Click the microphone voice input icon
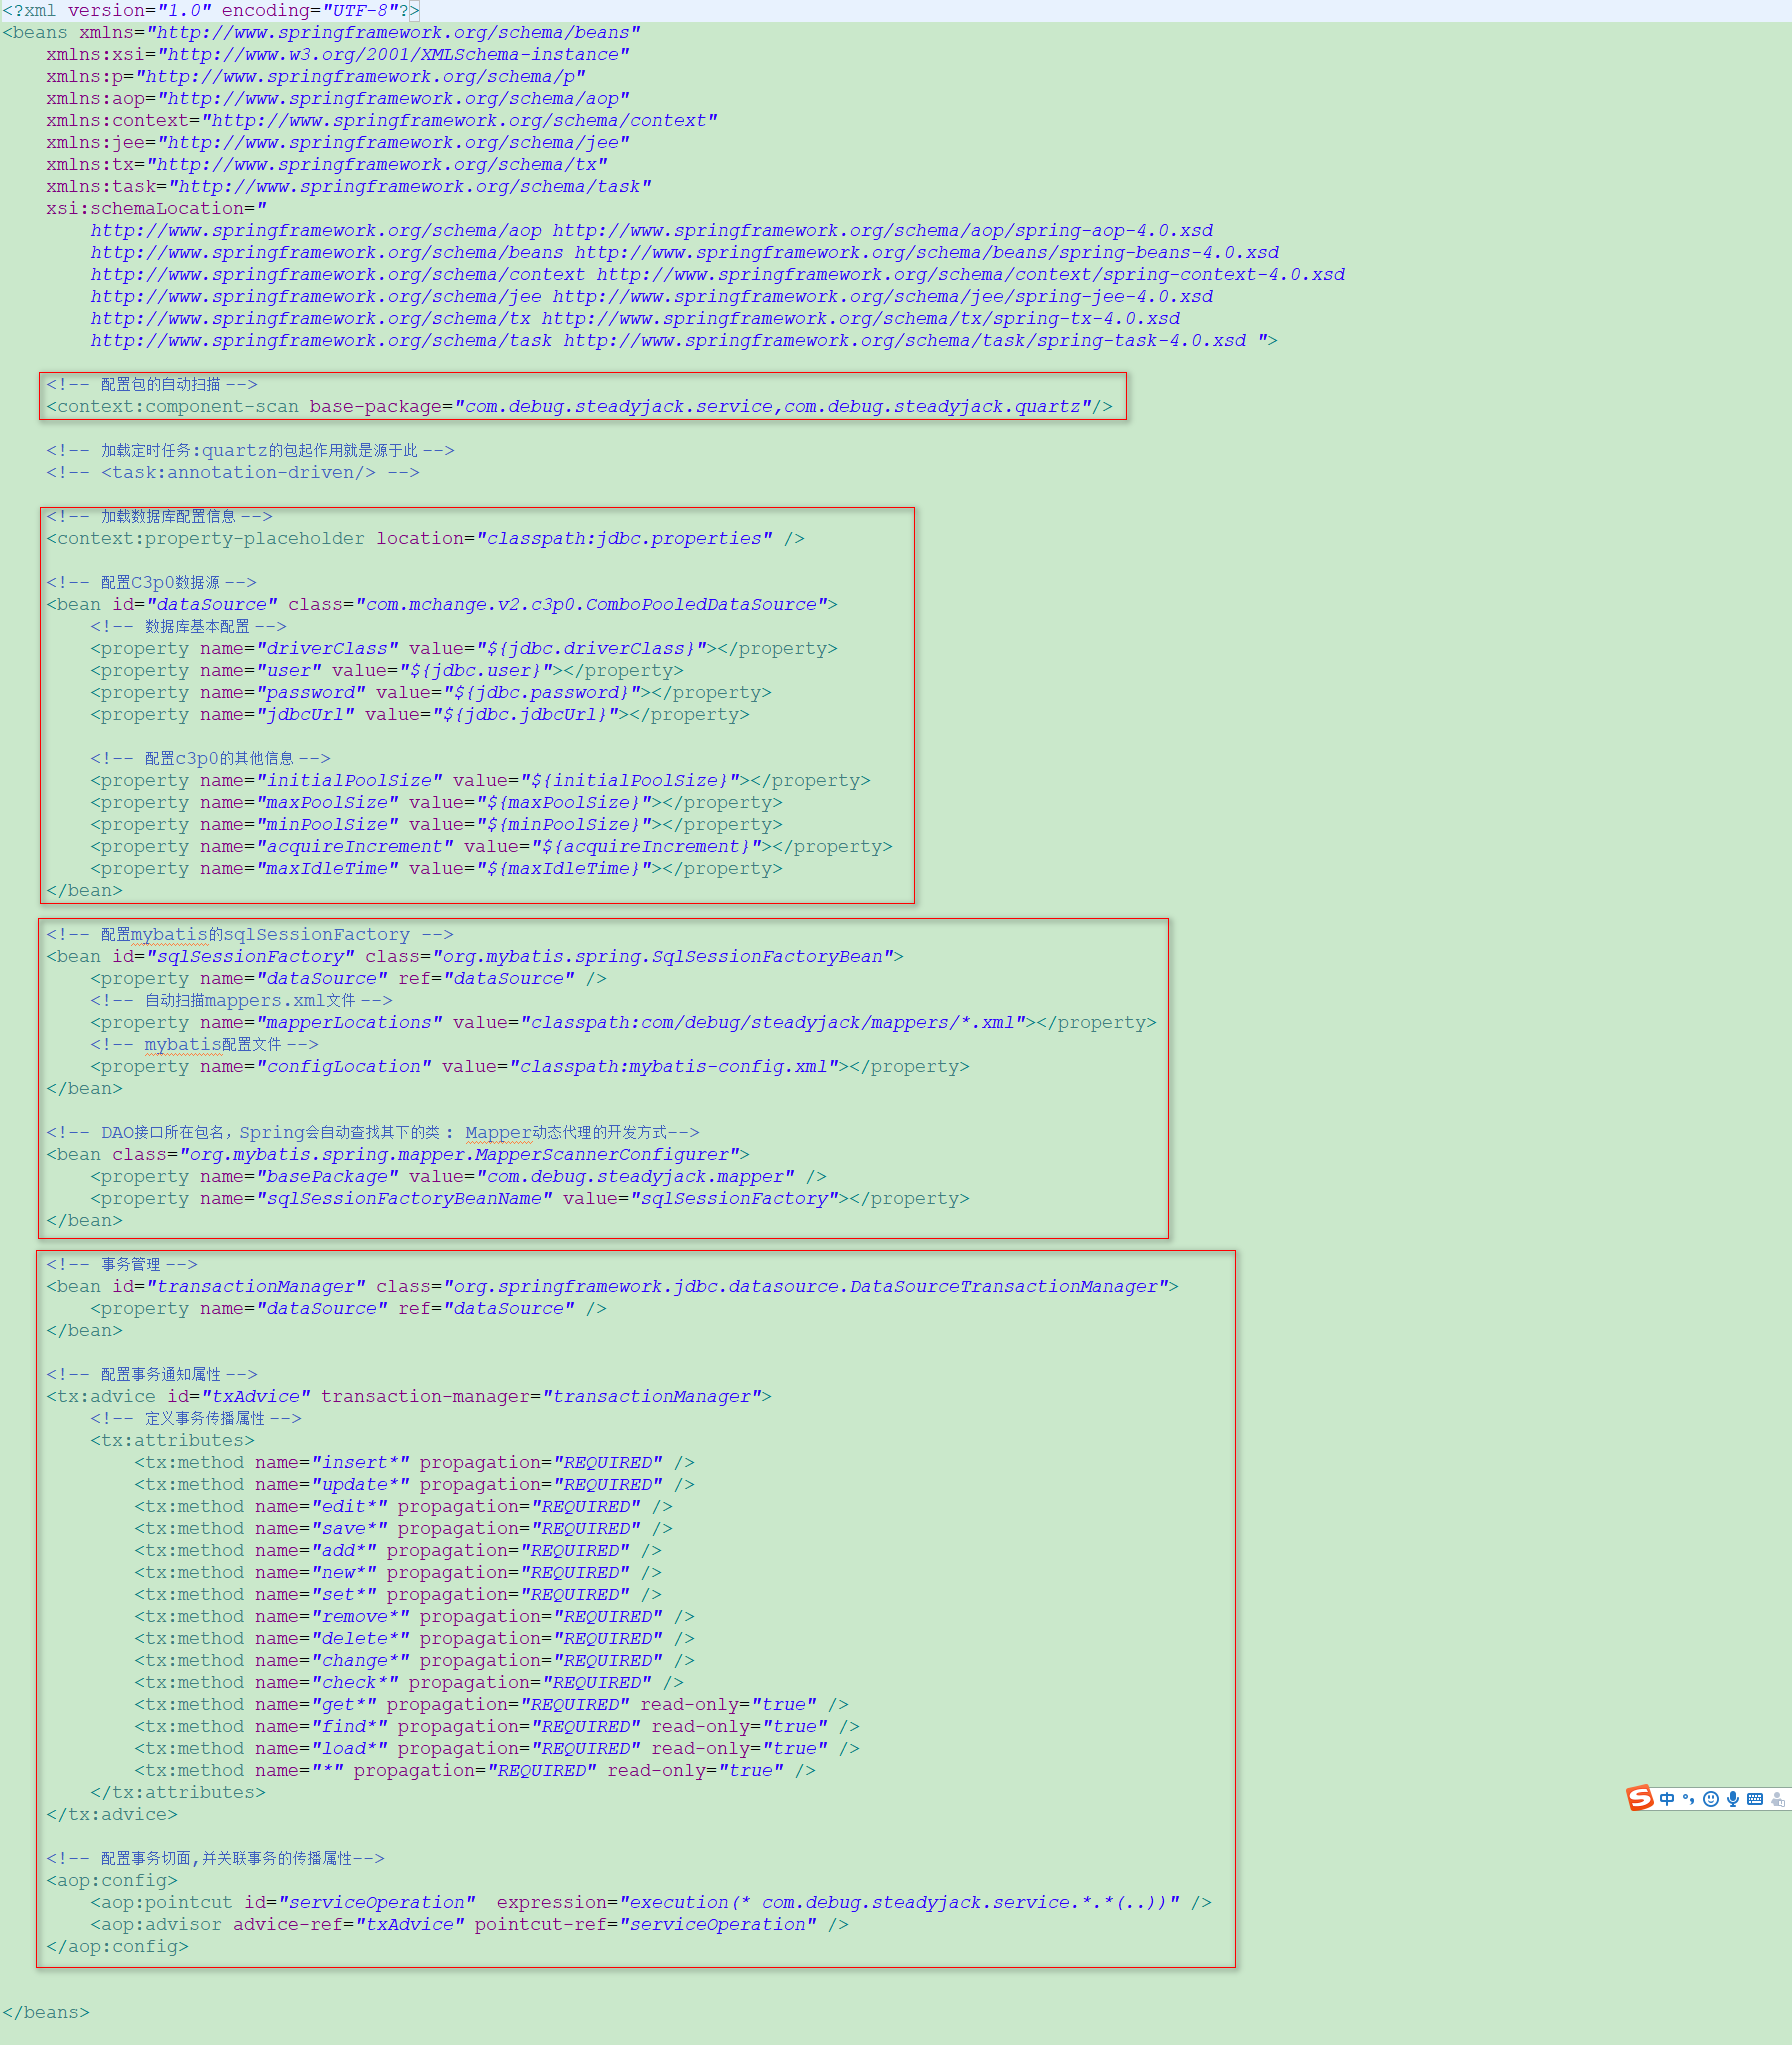Screen dimensions: 1792x2045 (1733, 1799)
